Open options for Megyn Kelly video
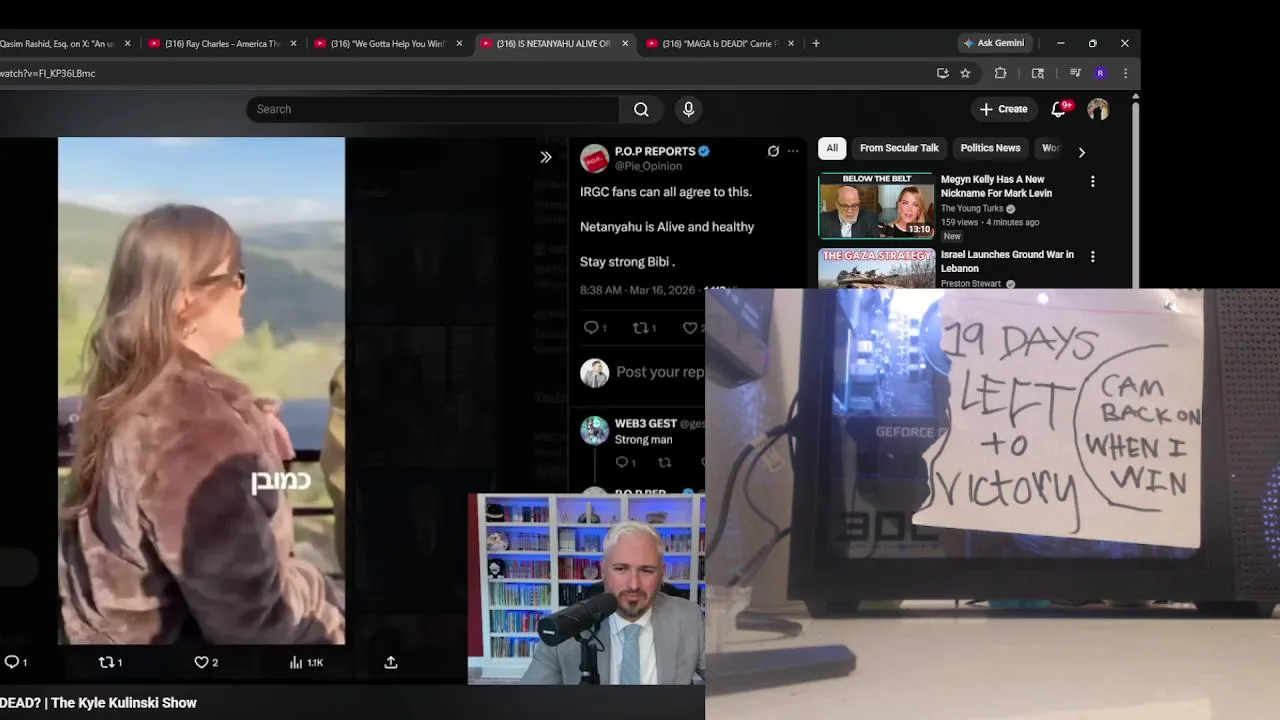 (x=1092, y=181)
